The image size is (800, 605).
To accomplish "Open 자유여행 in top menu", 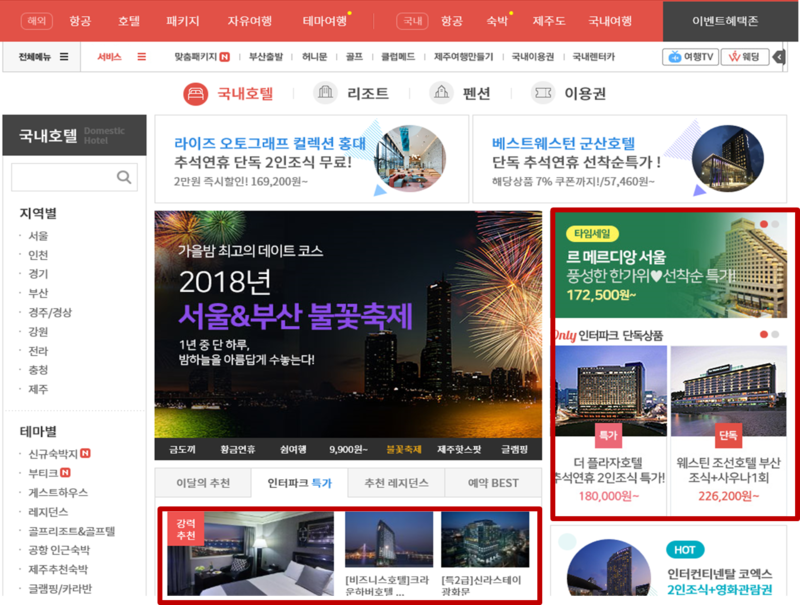I will pos(250,21).
